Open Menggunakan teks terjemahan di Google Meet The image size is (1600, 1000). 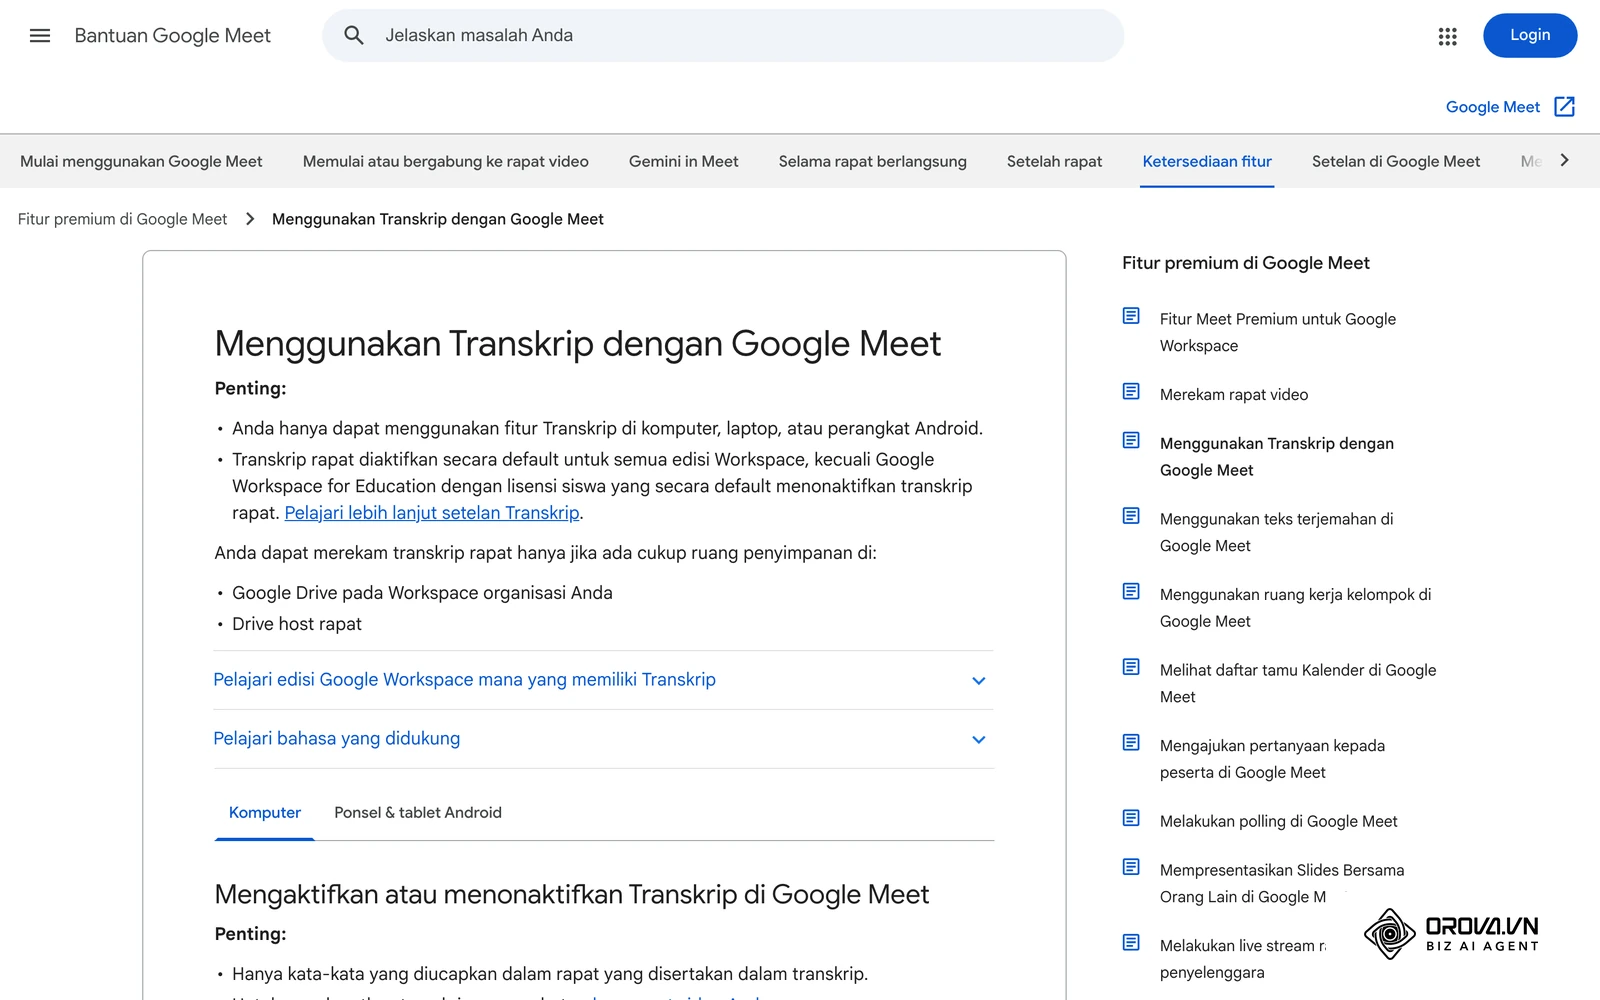click(1277, 532)
